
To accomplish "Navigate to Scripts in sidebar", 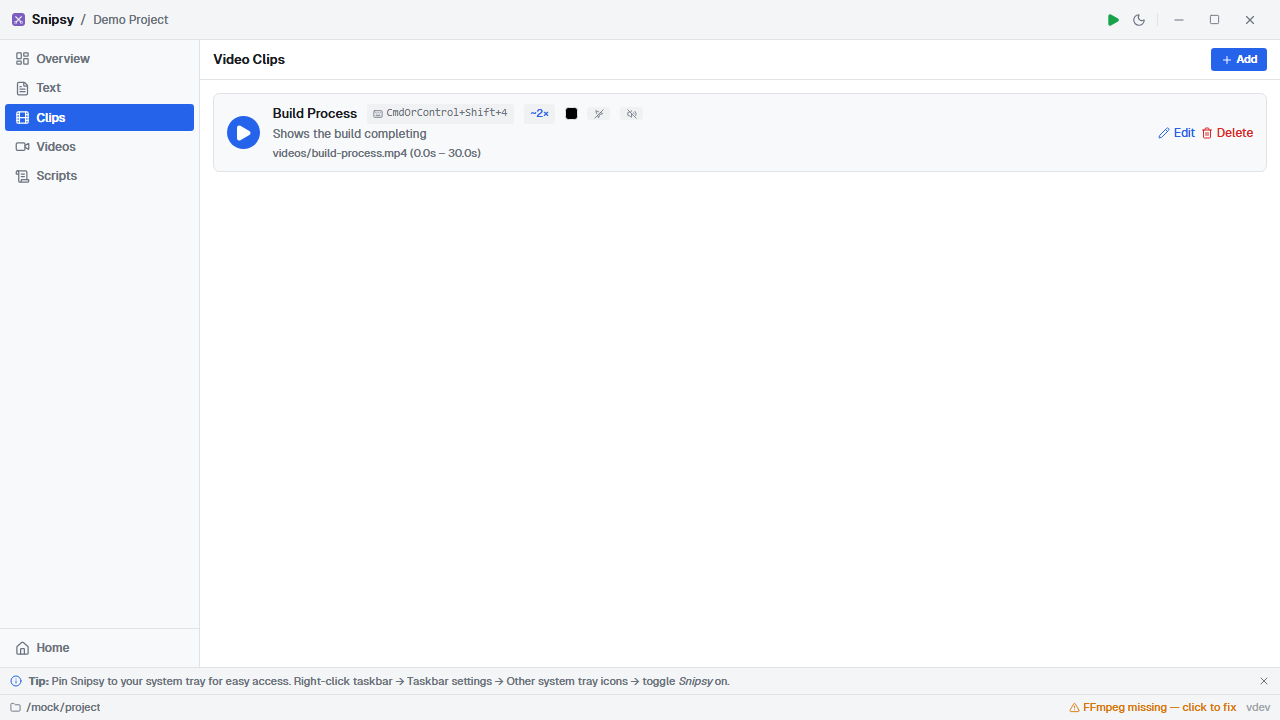I will [57, 176].
